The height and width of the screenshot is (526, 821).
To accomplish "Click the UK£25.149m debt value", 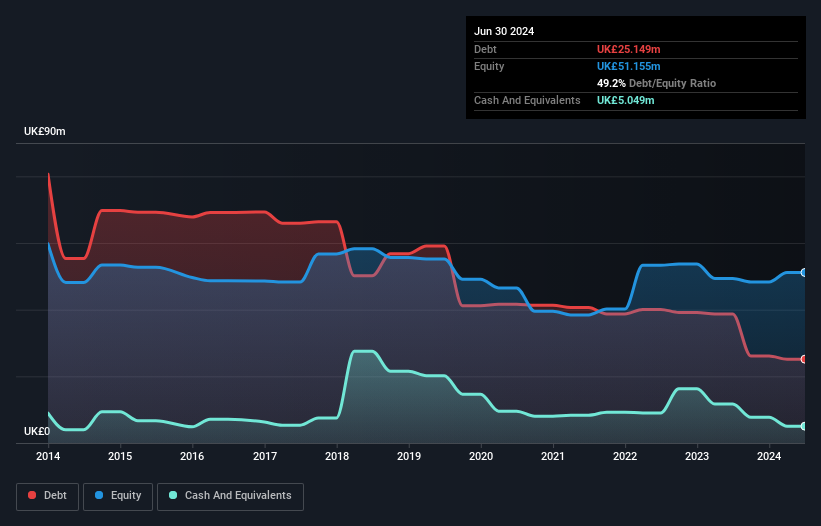I will [x=628, y=49].
